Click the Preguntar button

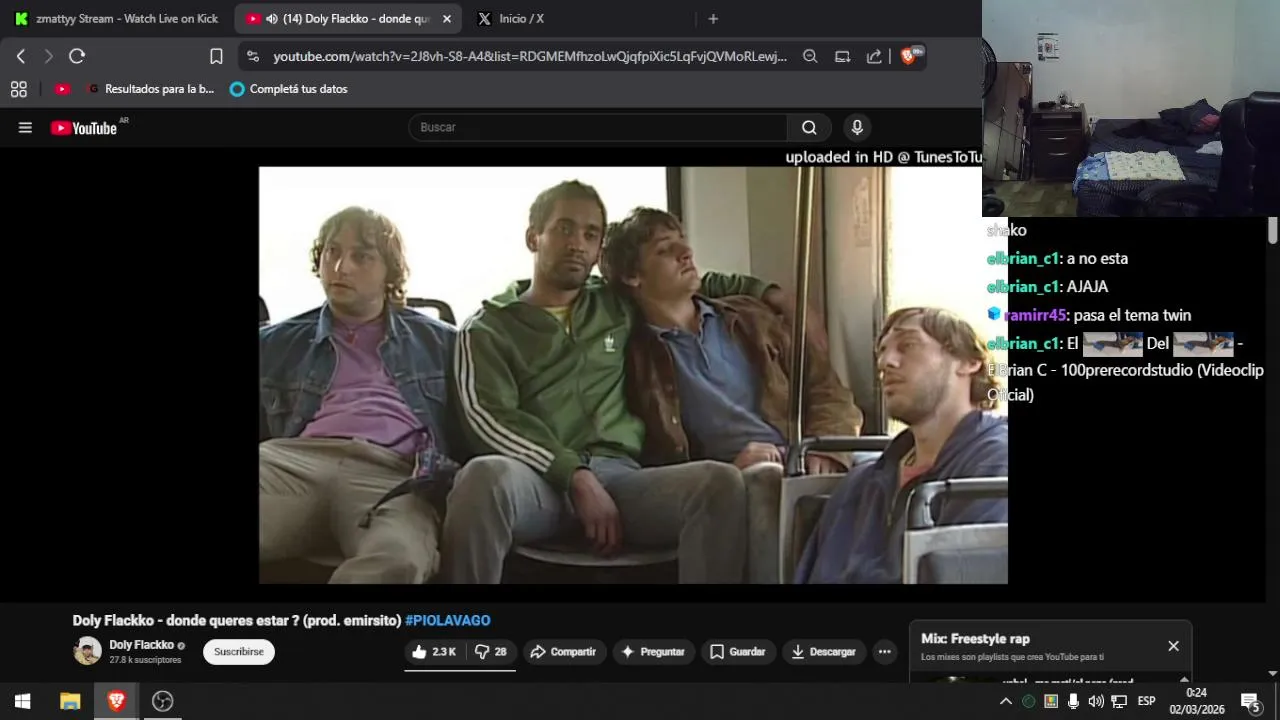(653, 652)
